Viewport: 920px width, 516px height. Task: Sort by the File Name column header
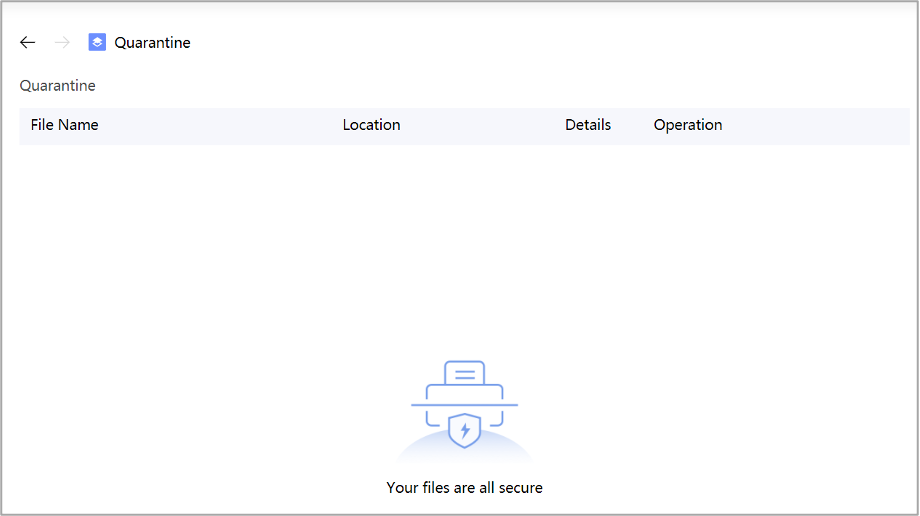(x=65, y=125)
